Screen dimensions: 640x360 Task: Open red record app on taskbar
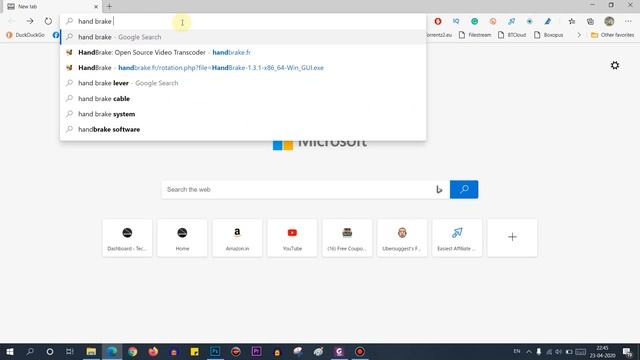point(360,351)
